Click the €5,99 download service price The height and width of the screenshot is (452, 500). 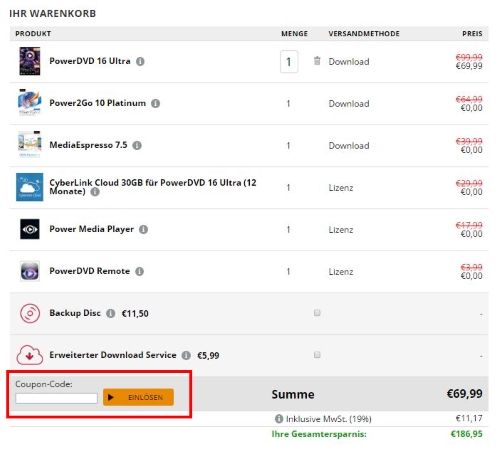(x=208, y=356)
